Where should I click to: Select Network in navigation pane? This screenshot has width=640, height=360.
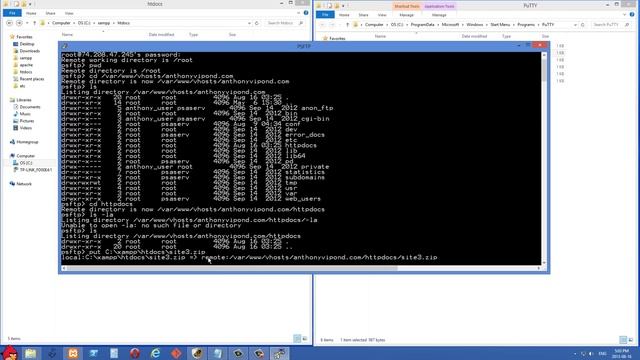click(x=24, y=184)
